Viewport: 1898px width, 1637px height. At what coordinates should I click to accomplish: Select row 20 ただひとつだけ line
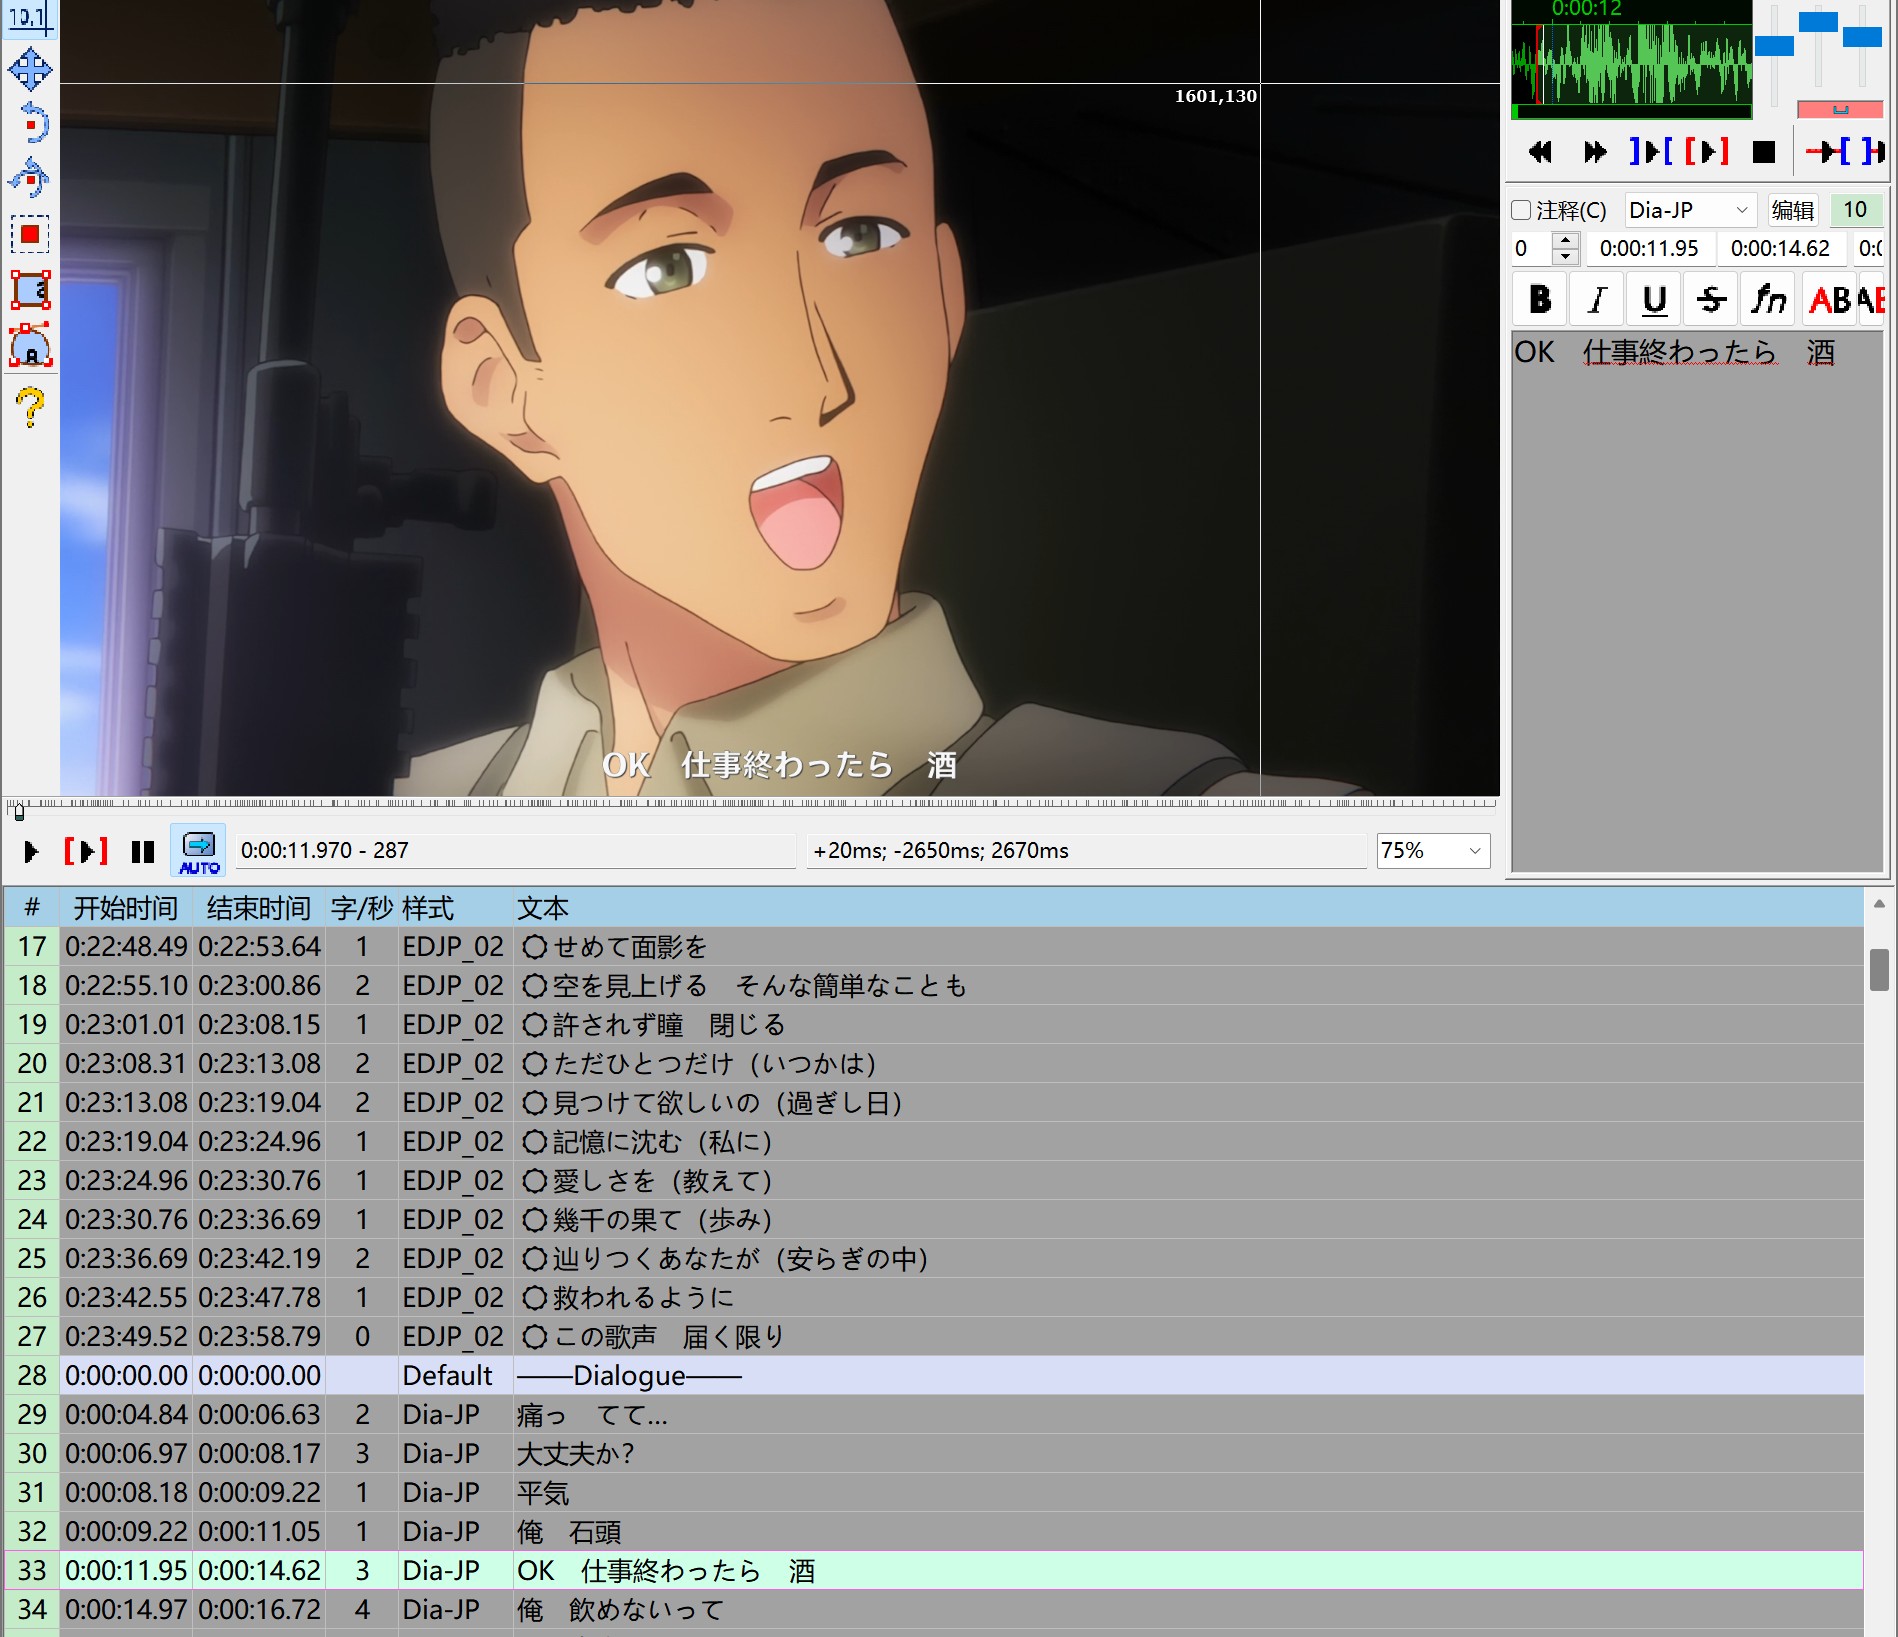(934, 1064)
